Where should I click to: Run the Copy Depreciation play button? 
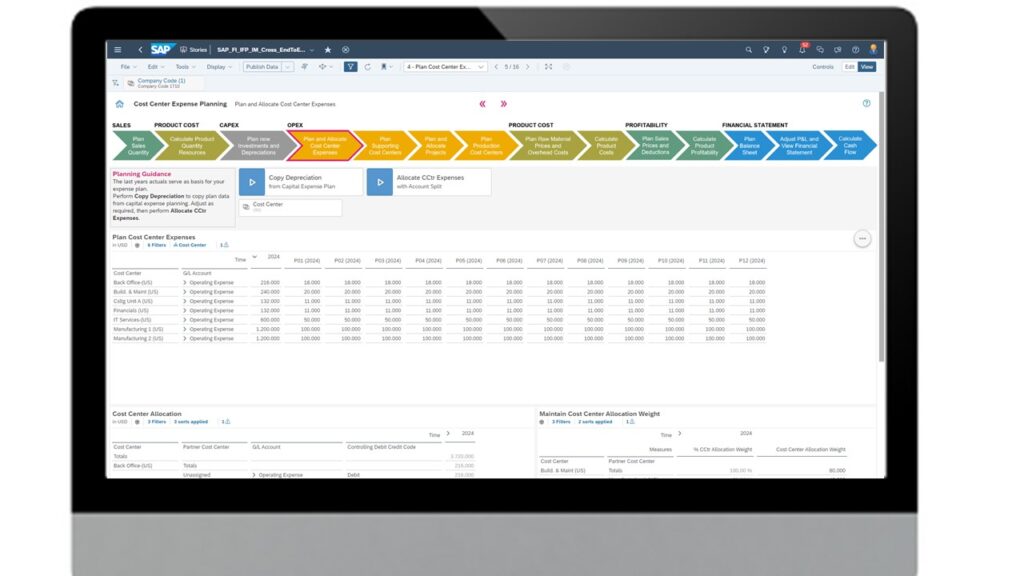coord(251,181)
